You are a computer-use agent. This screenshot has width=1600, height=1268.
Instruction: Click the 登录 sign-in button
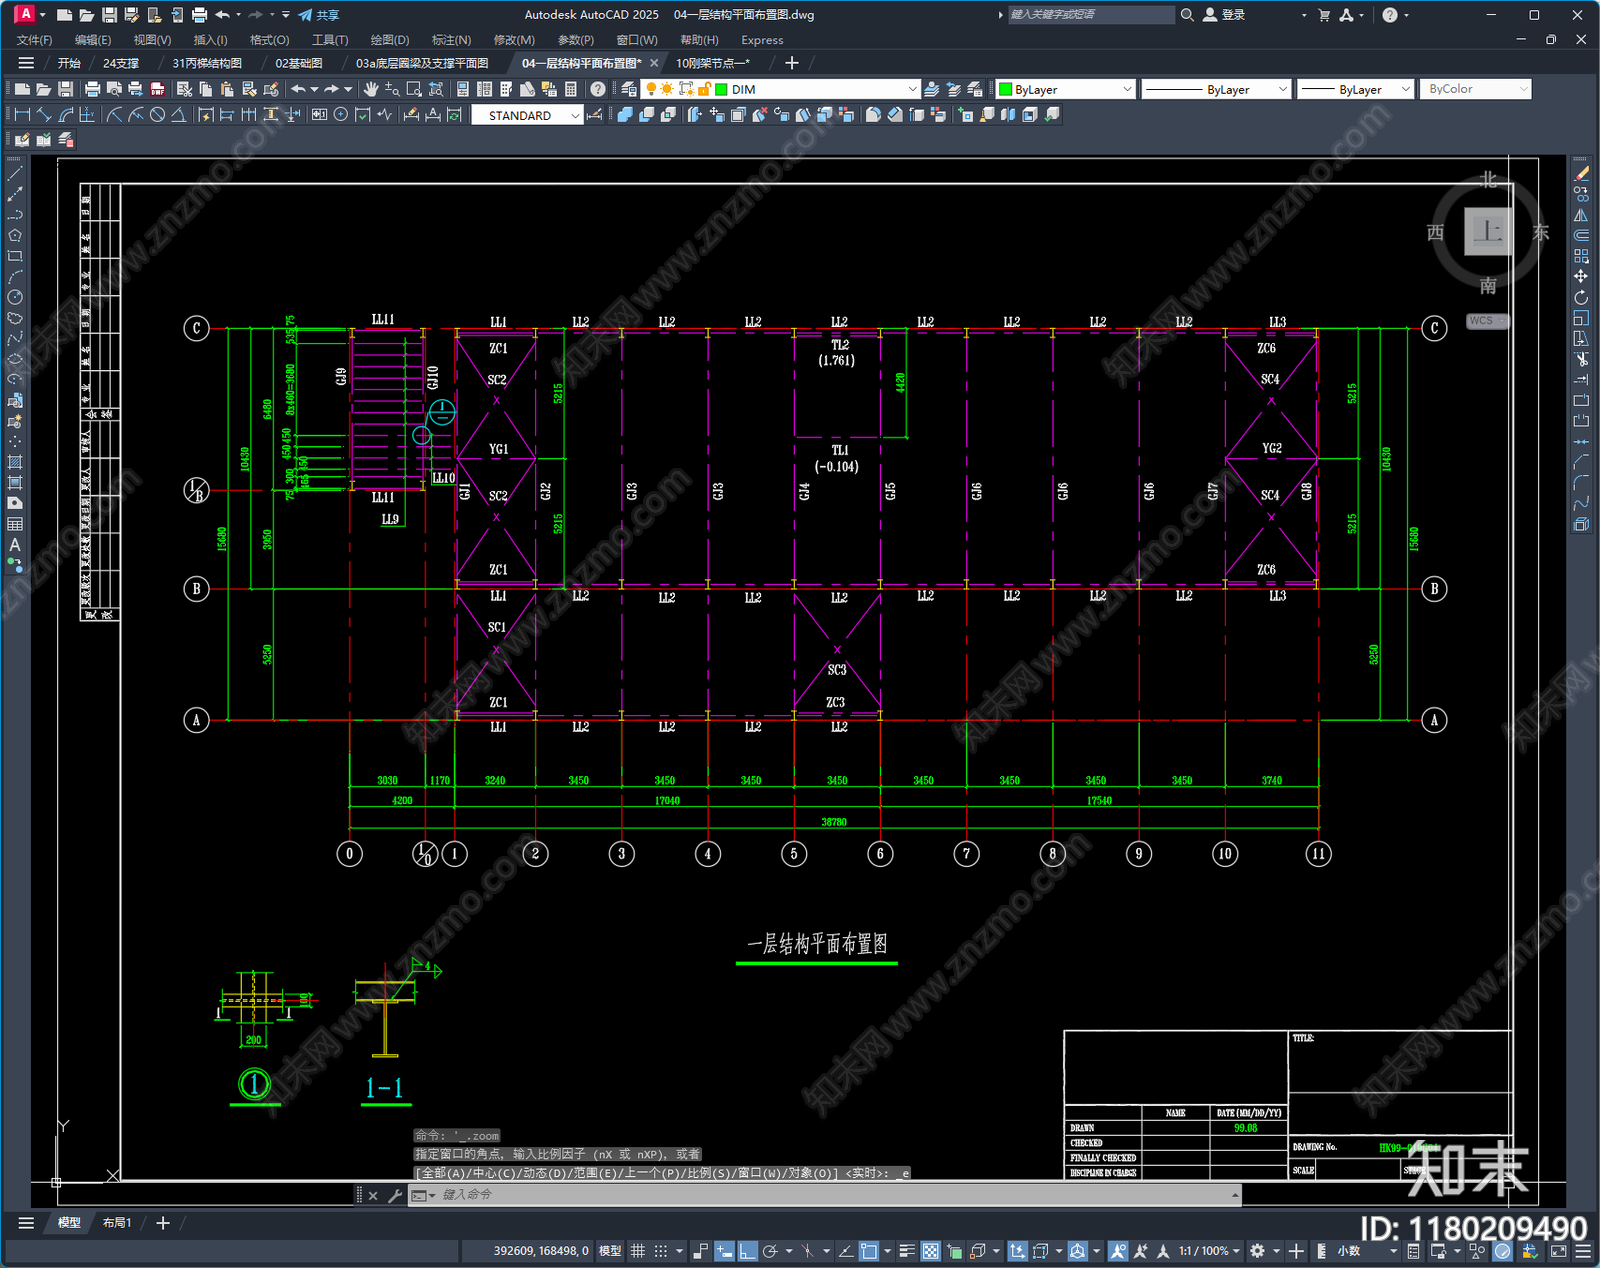[1224, 15]
